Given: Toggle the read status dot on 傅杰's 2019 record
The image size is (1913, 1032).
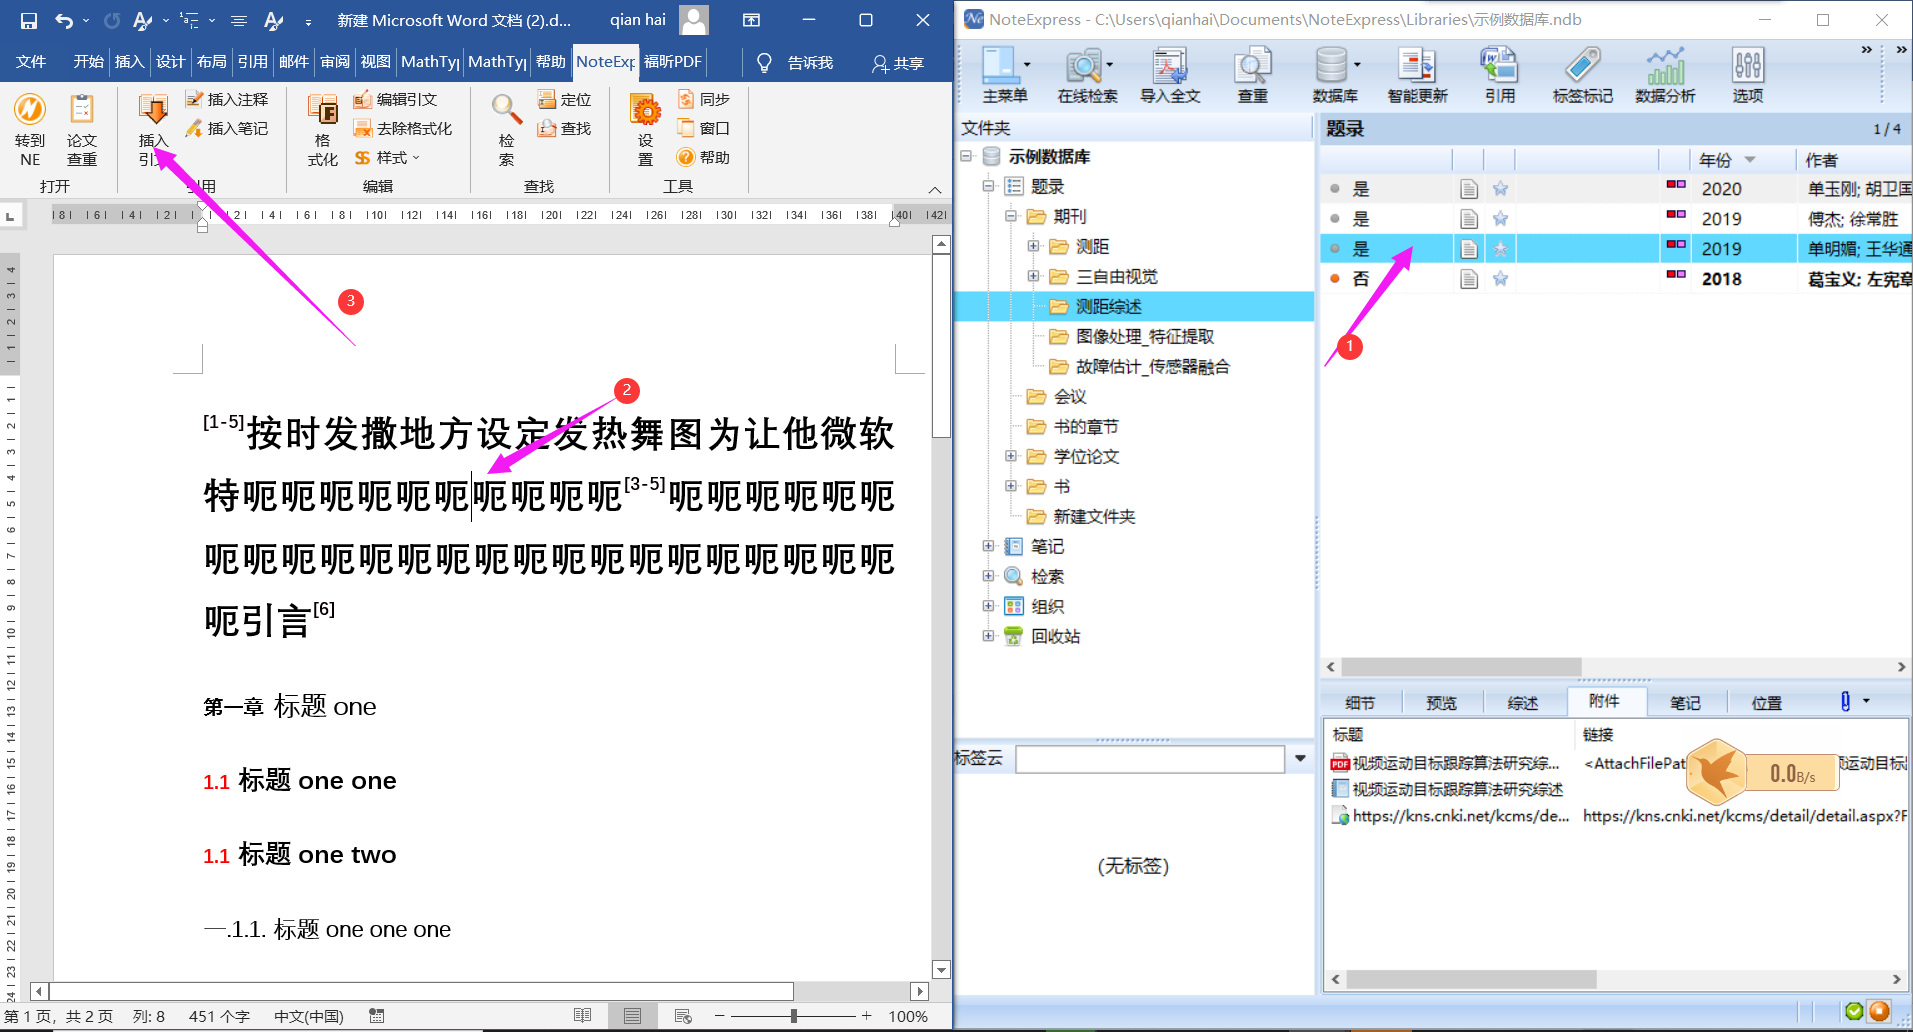Looking at the screenshot, I should pos(1335,218).
